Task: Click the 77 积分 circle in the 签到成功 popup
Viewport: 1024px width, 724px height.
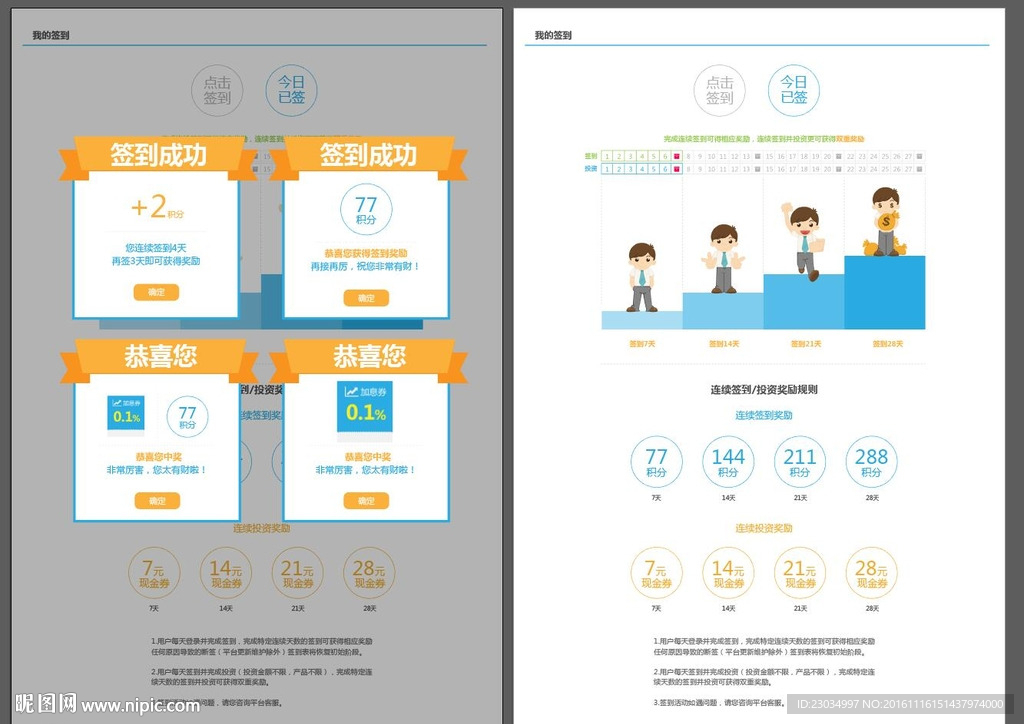Action: [366, 210]
